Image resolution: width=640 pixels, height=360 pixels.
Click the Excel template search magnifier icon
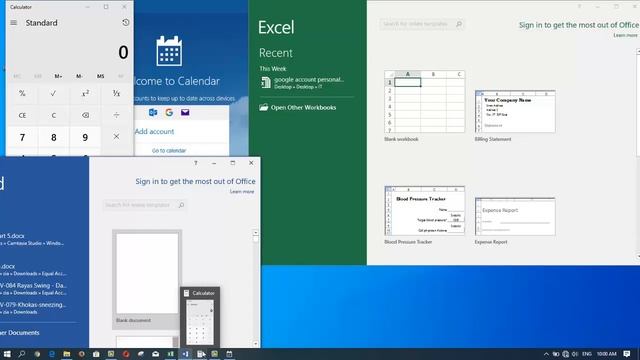click(459, 24)
